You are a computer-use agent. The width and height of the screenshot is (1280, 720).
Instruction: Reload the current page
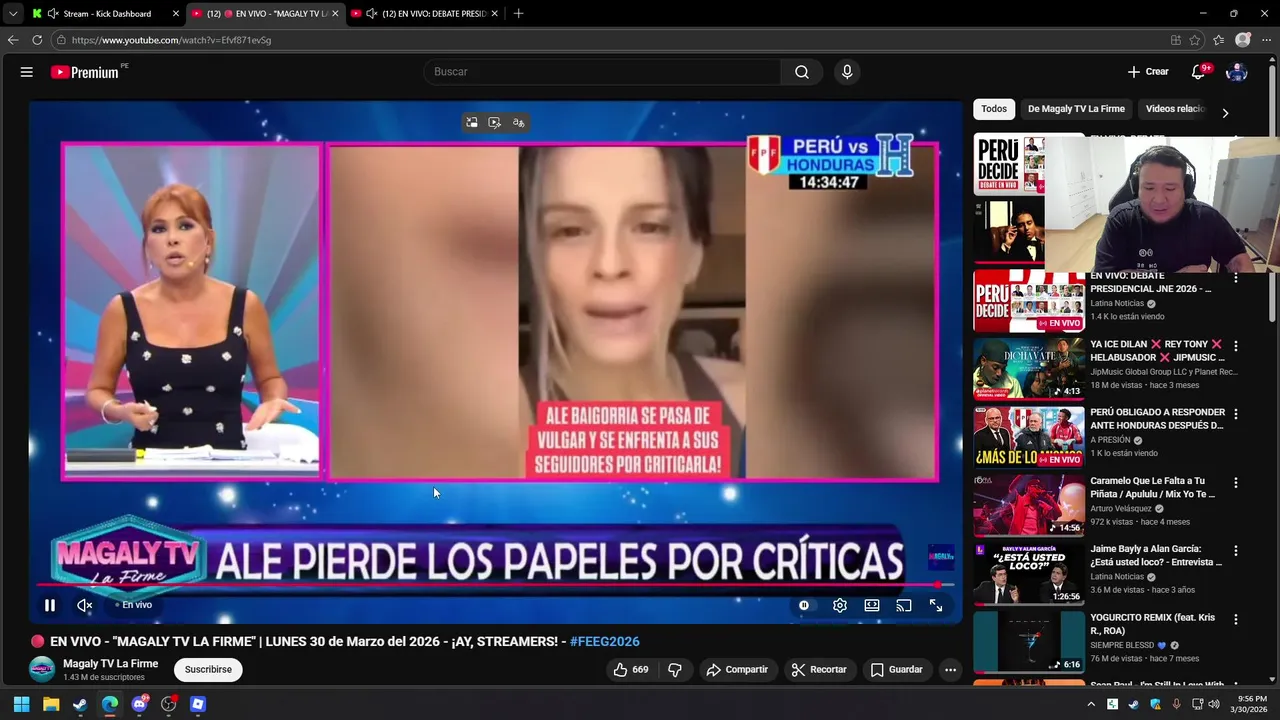[x=37, y=40]
